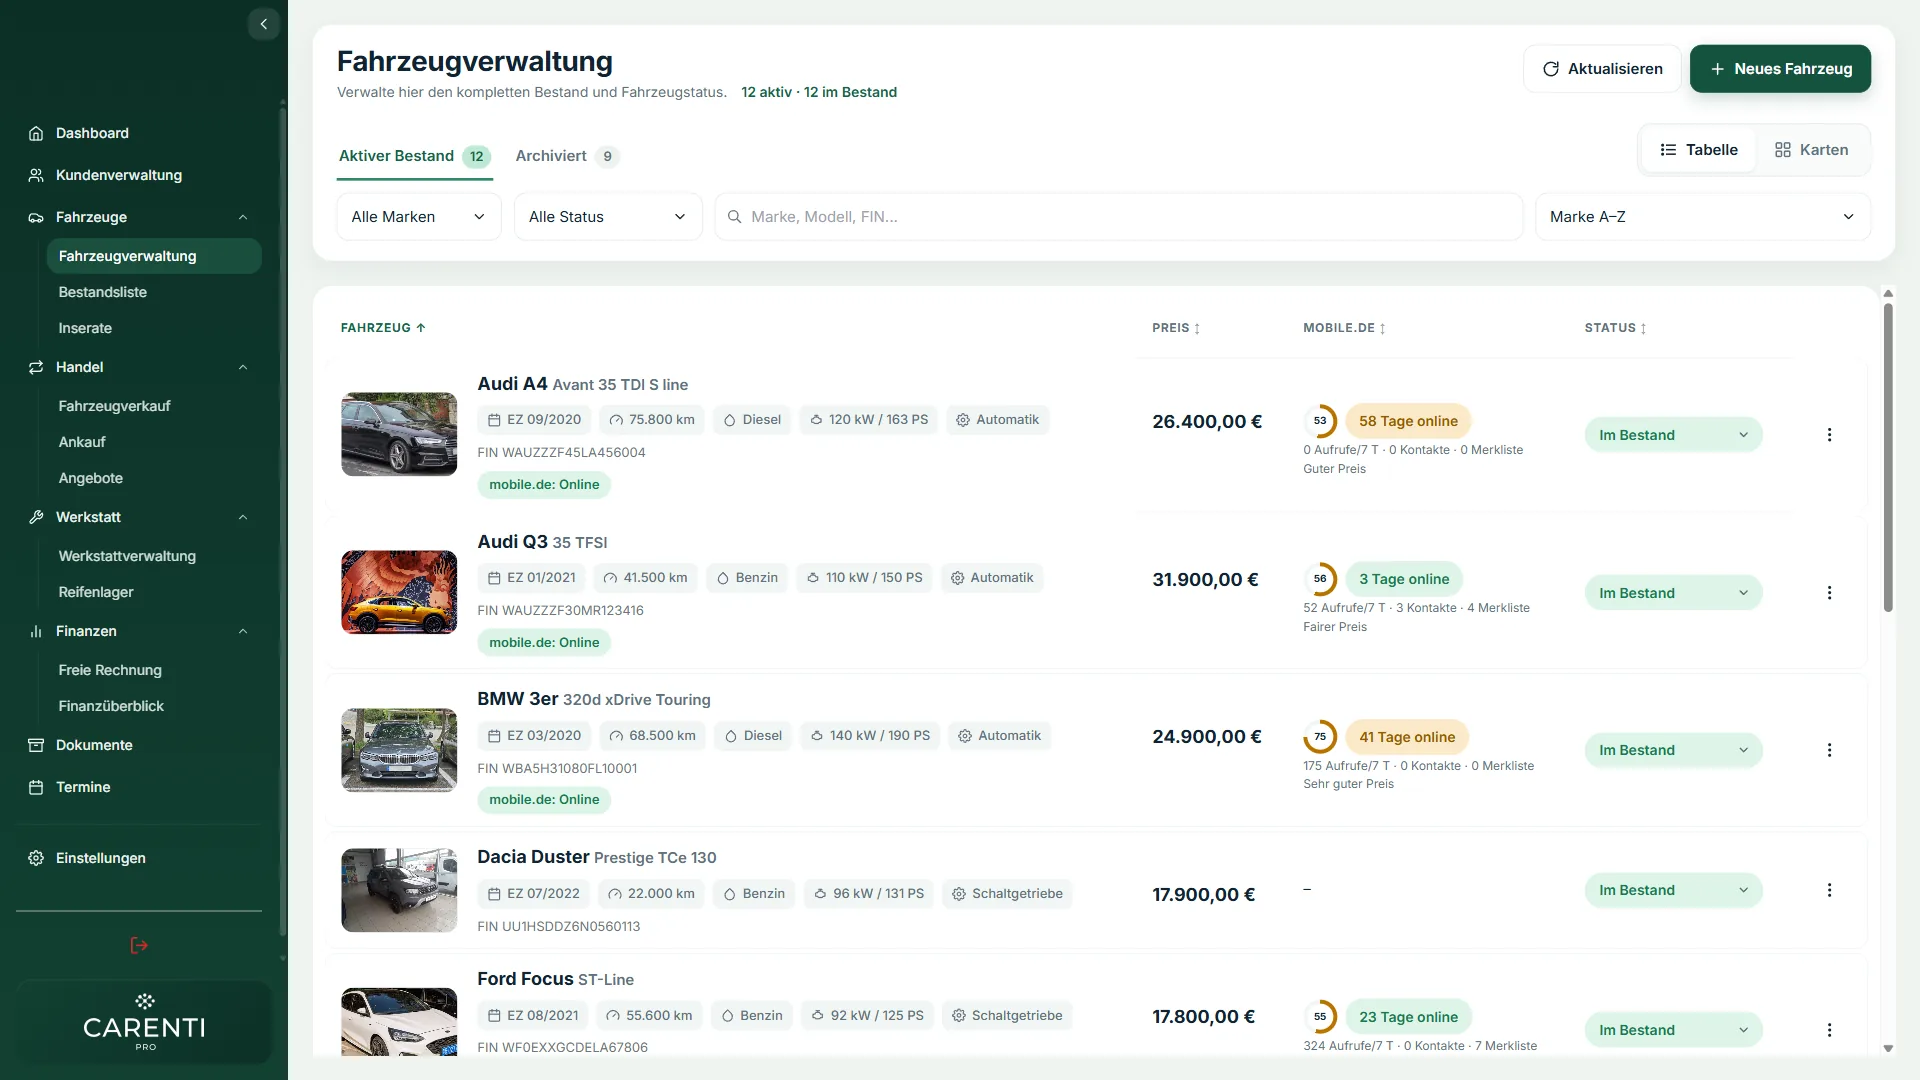Switch to Karten view
Viewport: 1920px width, 1080px height.
point(1811,150)
